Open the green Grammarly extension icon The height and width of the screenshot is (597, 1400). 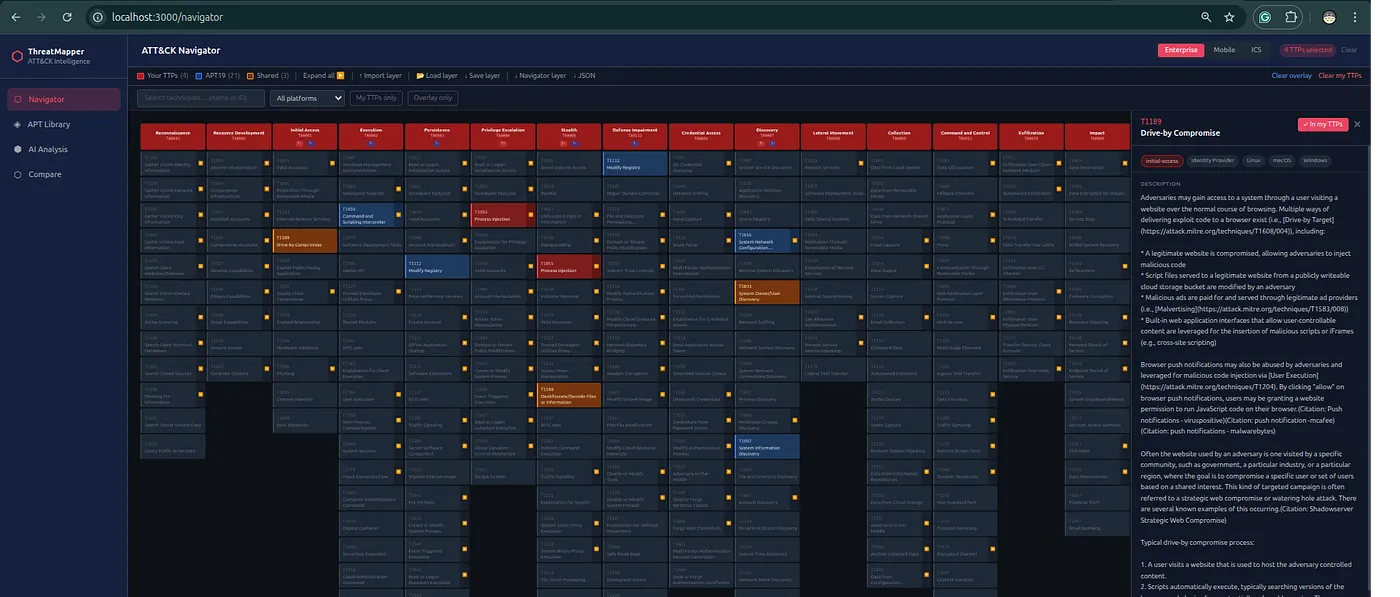coord(1264,17)
